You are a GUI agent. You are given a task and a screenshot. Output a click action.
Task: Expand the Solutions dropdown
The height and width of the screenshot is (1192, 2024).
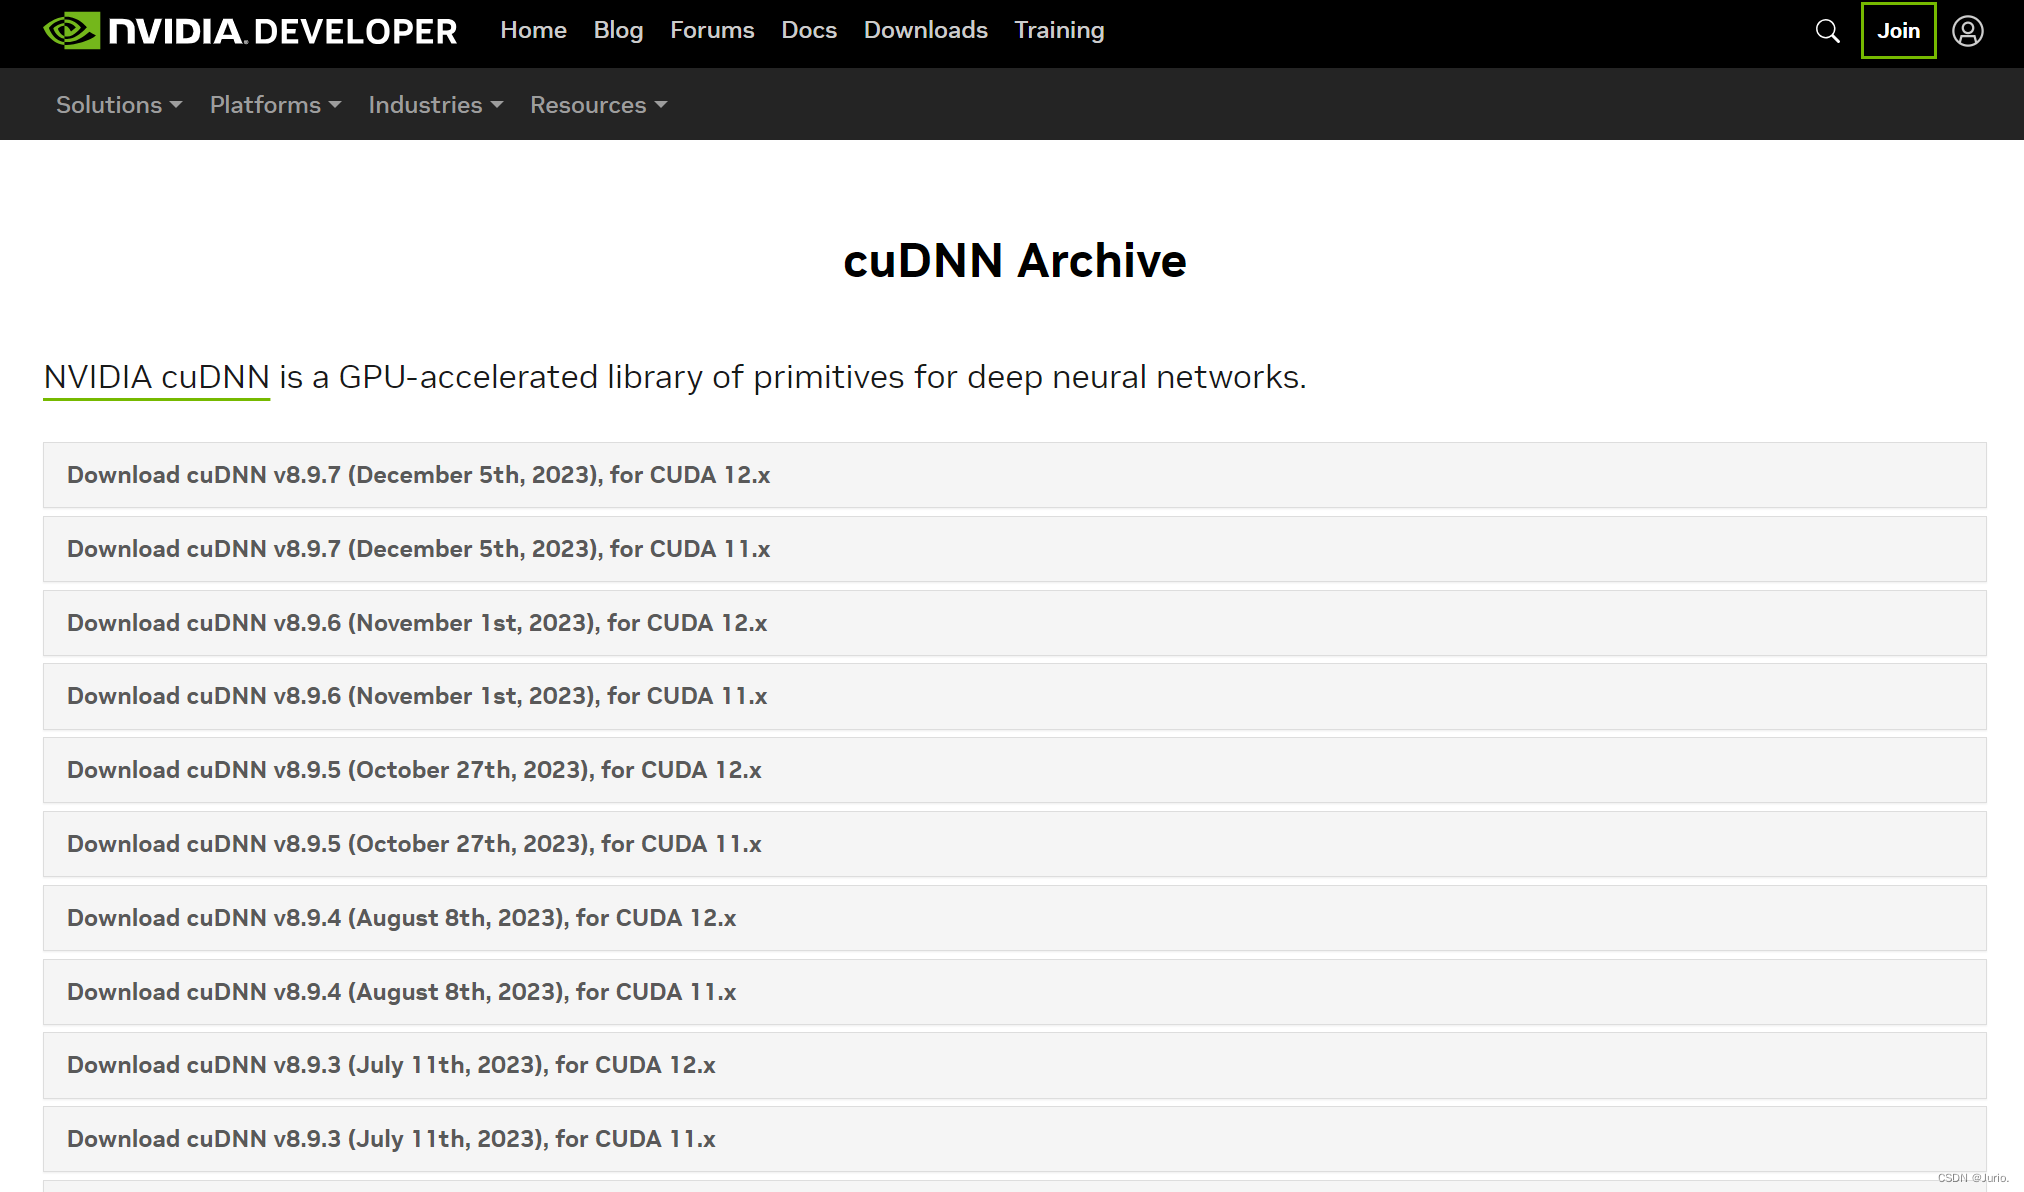coord(119,105)
